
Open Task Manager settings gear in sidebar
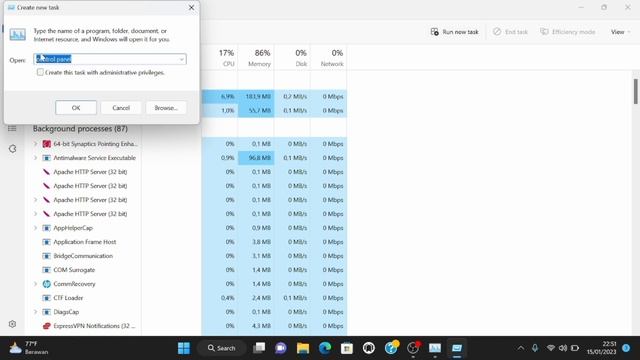tap(12, 324)
